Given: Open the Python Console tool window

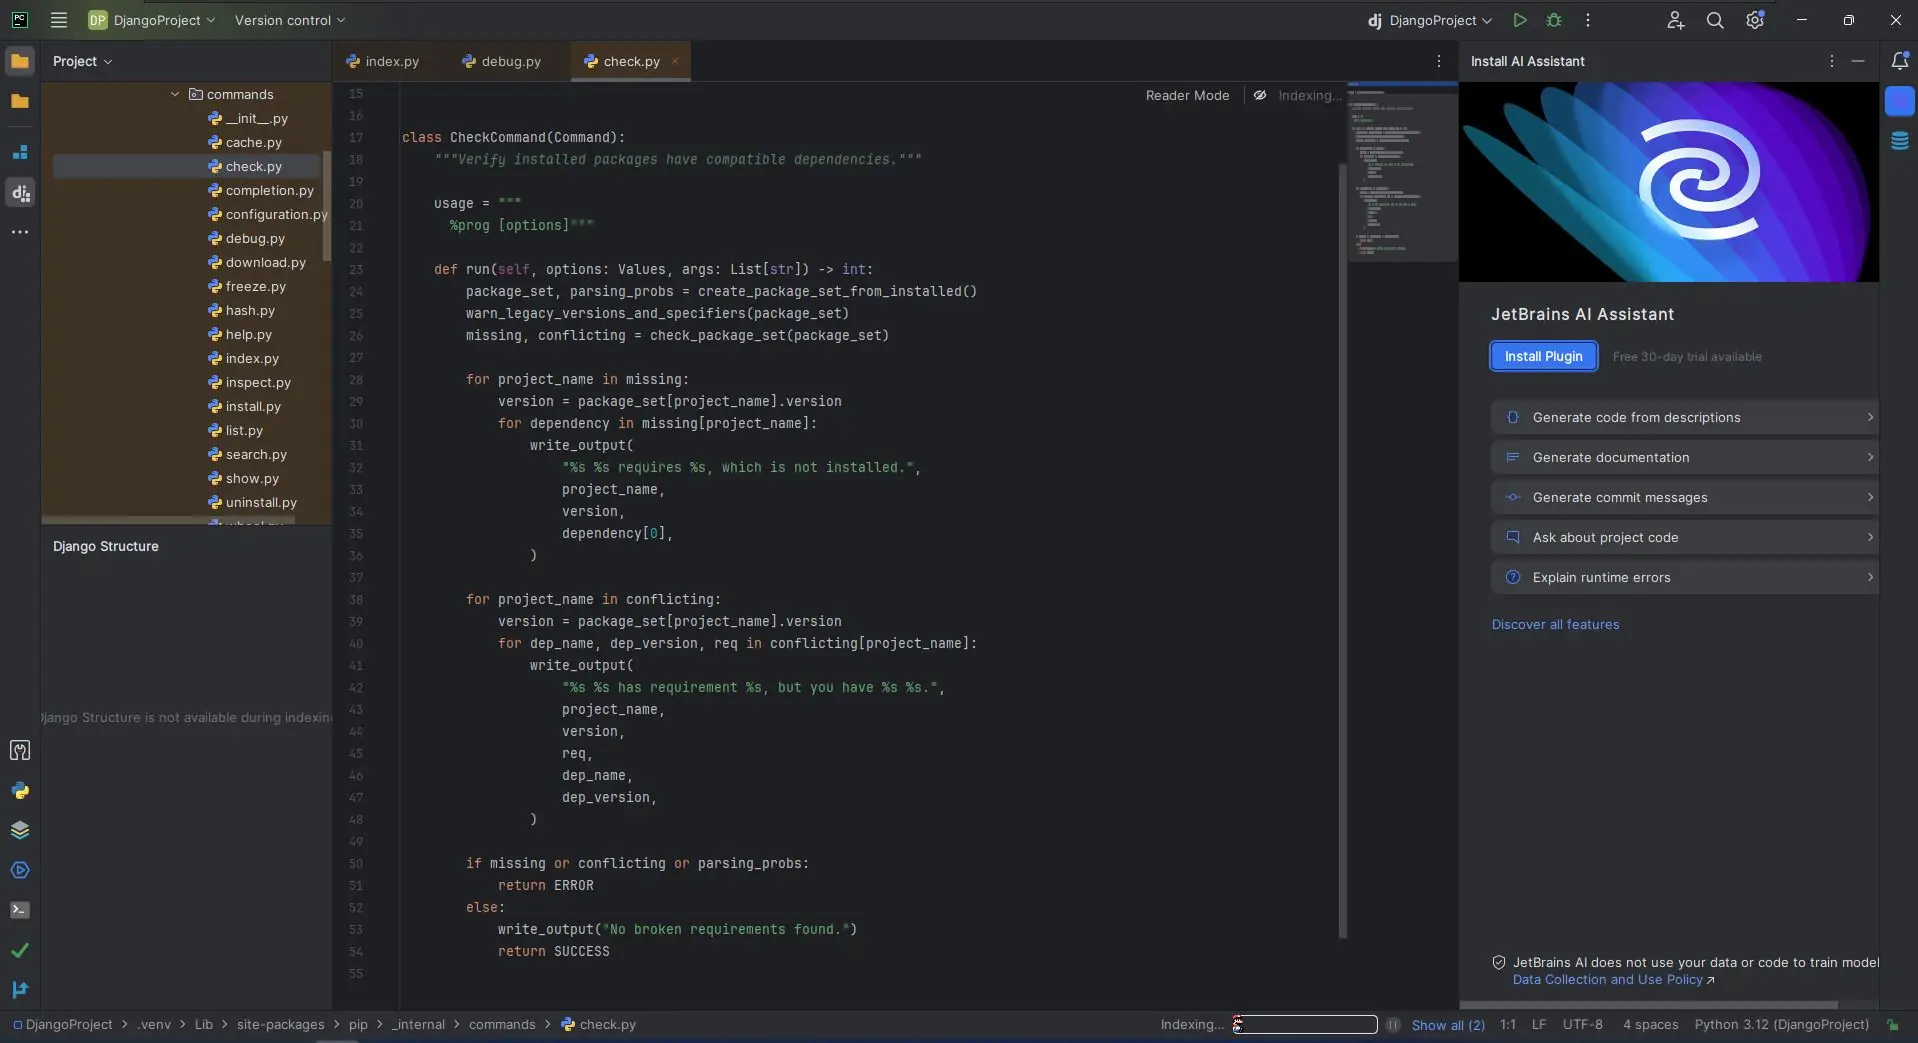Looking at the screenshot, I should pyautogui.click(x=20, y=791).
